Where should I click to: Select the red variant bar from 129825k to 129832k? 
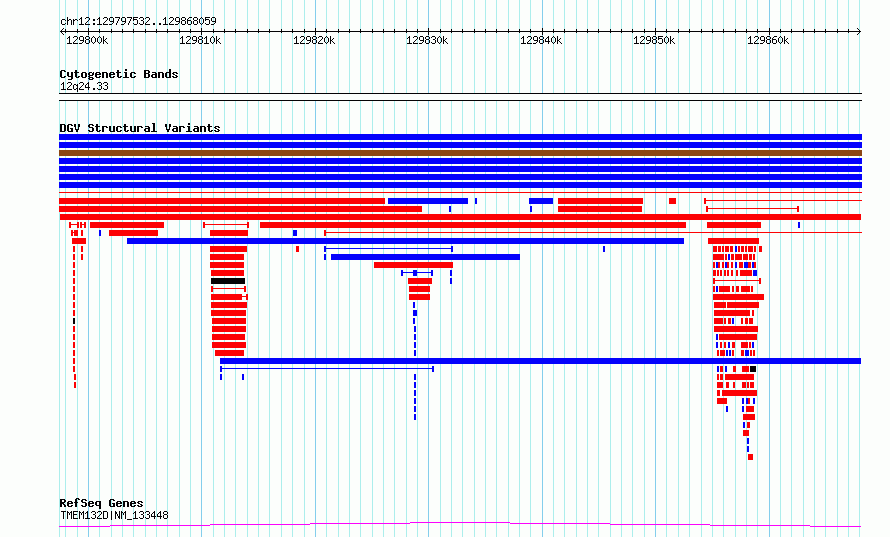pos(413,265)
